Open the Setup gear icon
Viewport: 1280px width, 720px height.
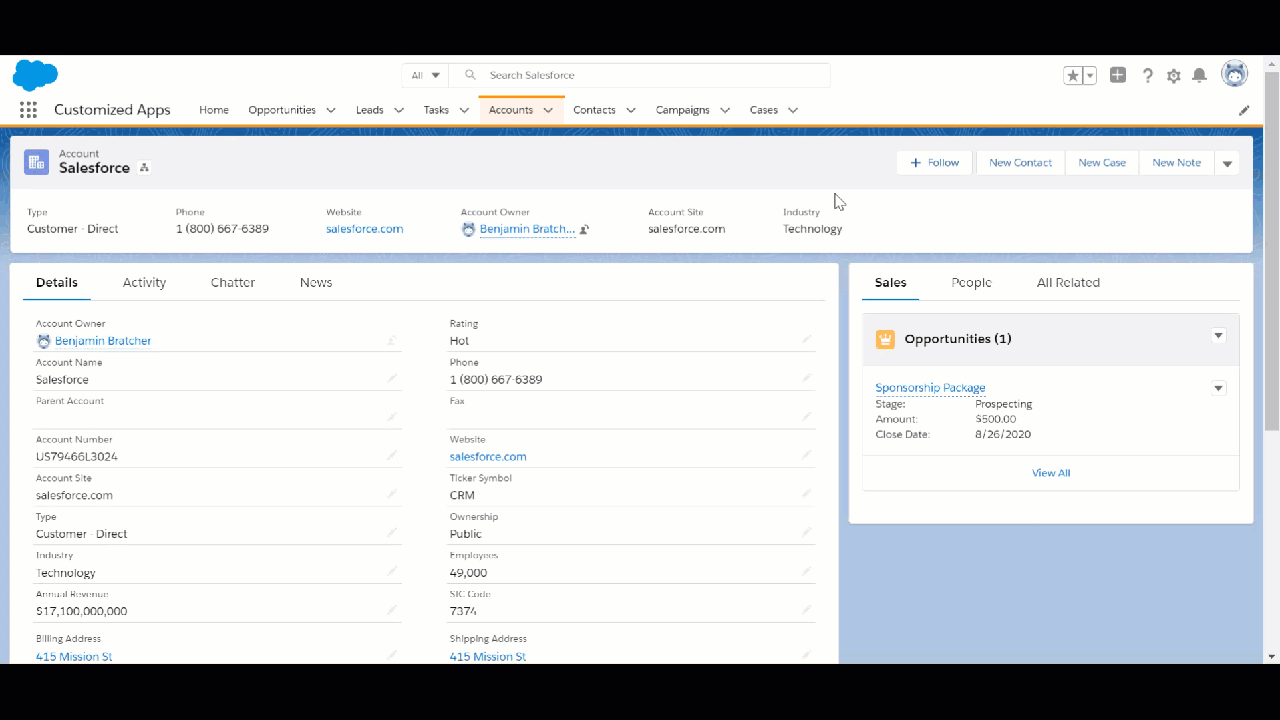point(1174,75)
